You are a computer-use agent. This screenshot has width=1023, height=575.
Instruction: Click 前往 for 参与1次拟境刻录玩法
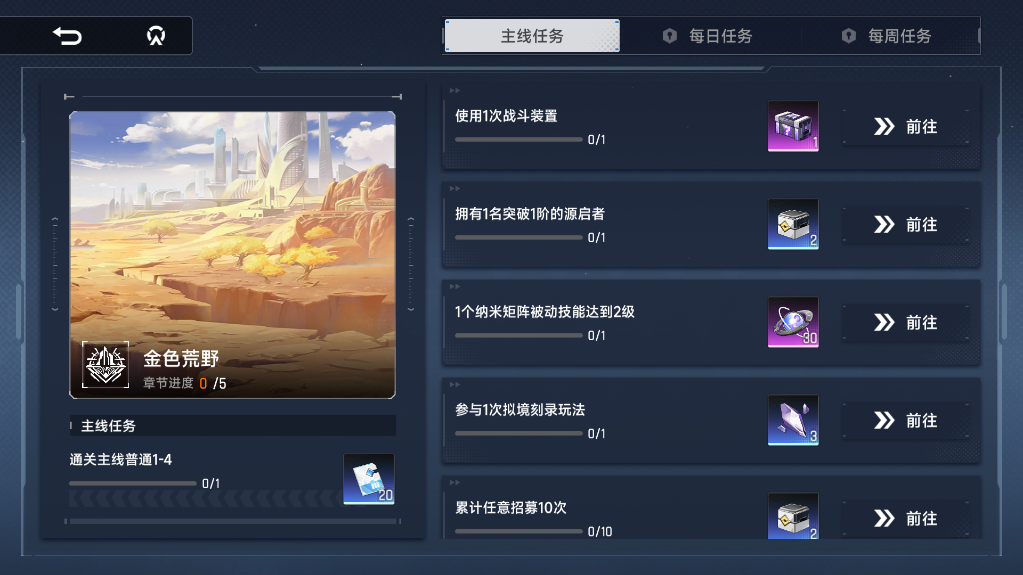[906, 420]
